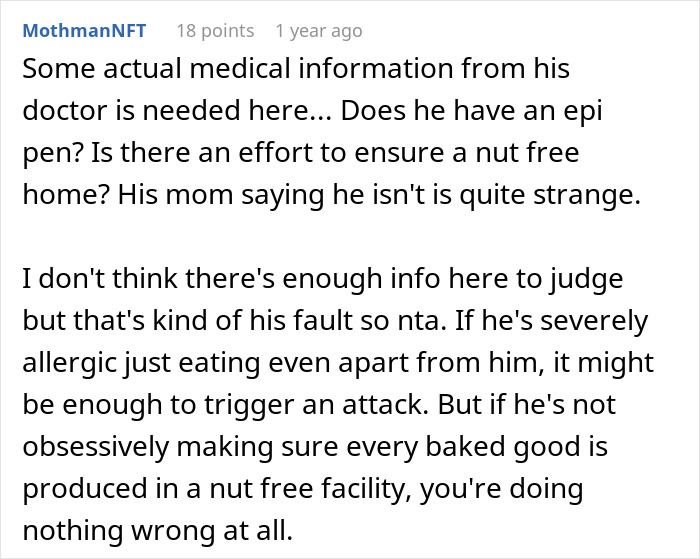Click the 1 year ago timestamp
The width and height of the screenshot is (700, 559).
point(319,31)
